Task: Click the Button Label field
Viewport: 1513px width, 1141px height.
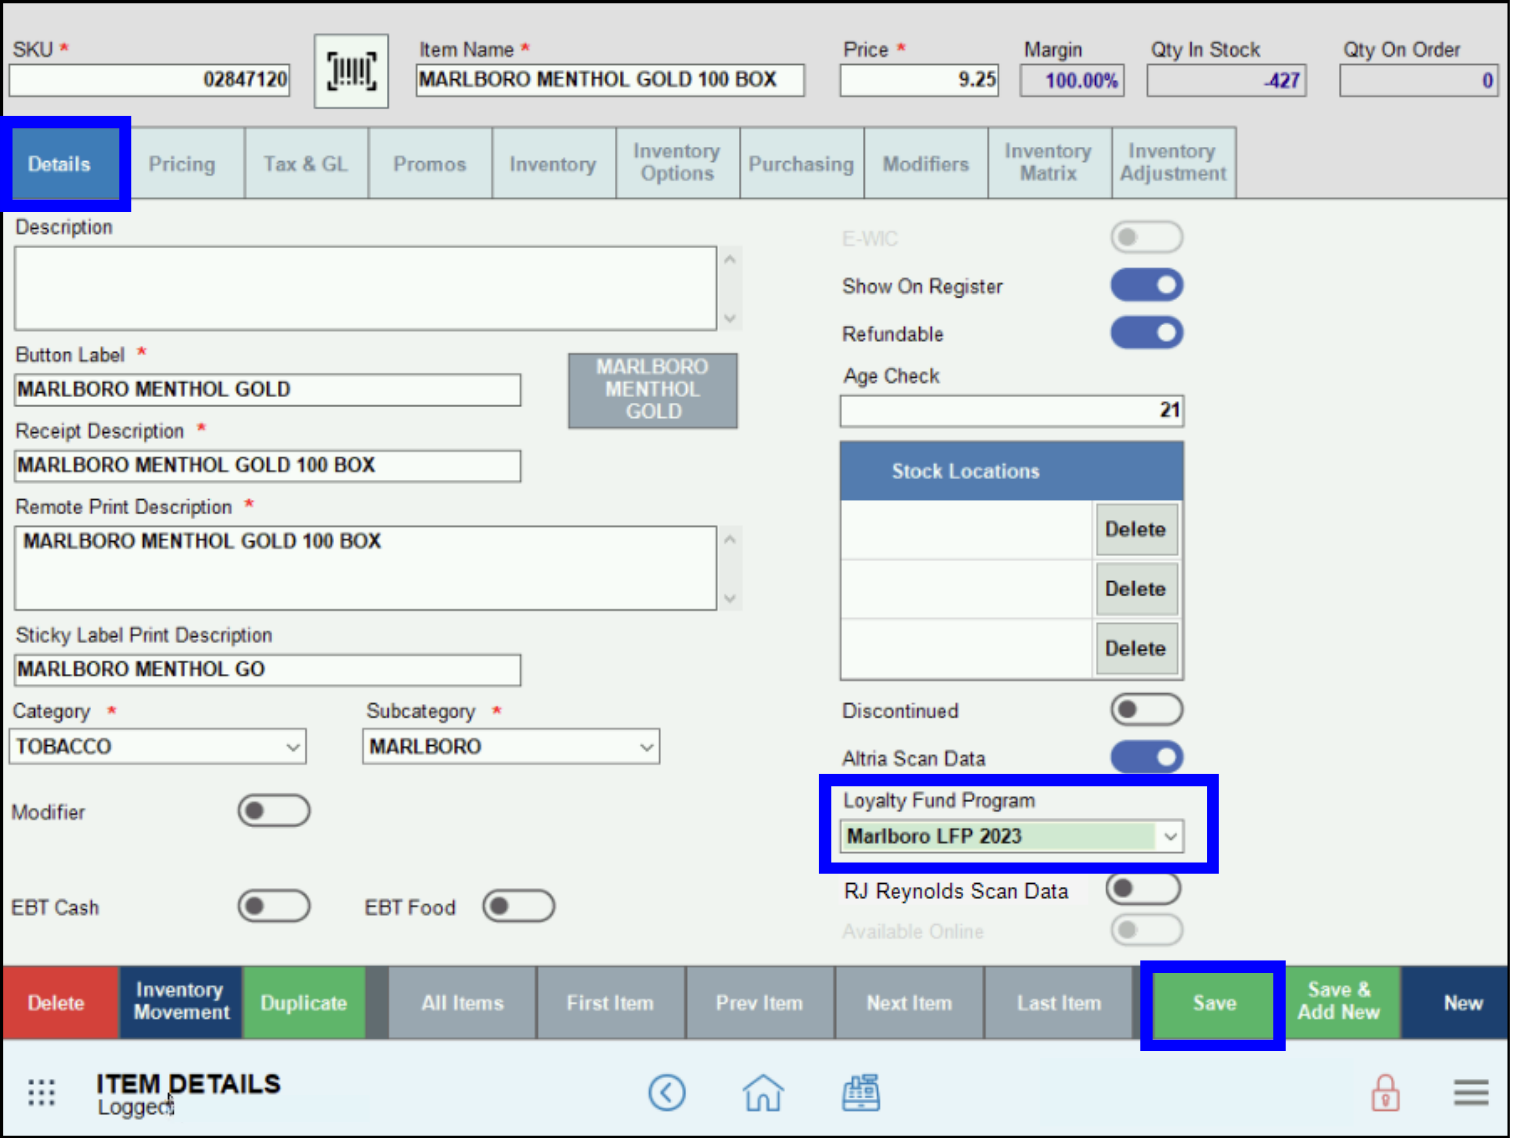Action: (x=267, y=390)
